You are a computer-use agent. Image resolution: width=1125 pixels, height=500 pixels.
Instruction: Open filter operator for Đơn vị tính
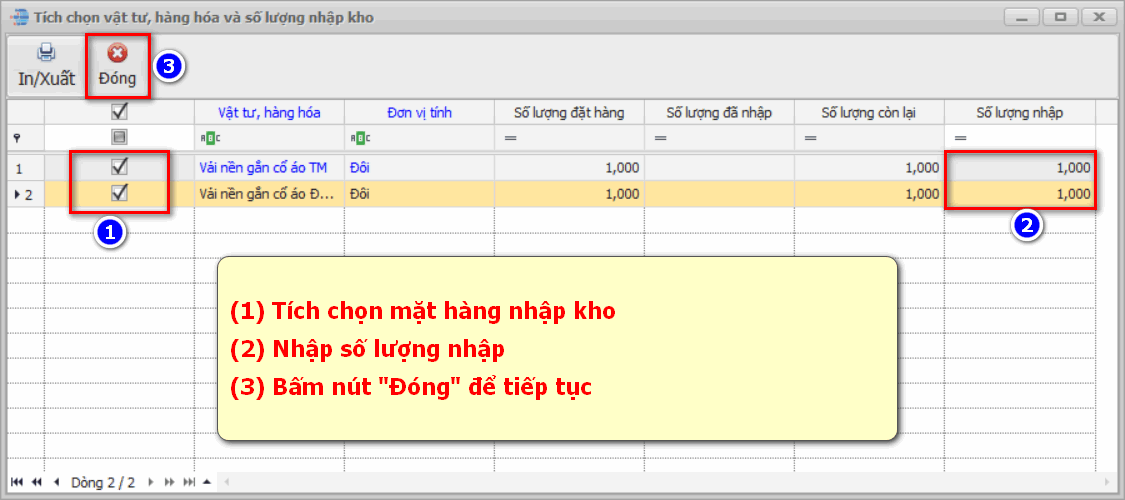pos(358,137)
